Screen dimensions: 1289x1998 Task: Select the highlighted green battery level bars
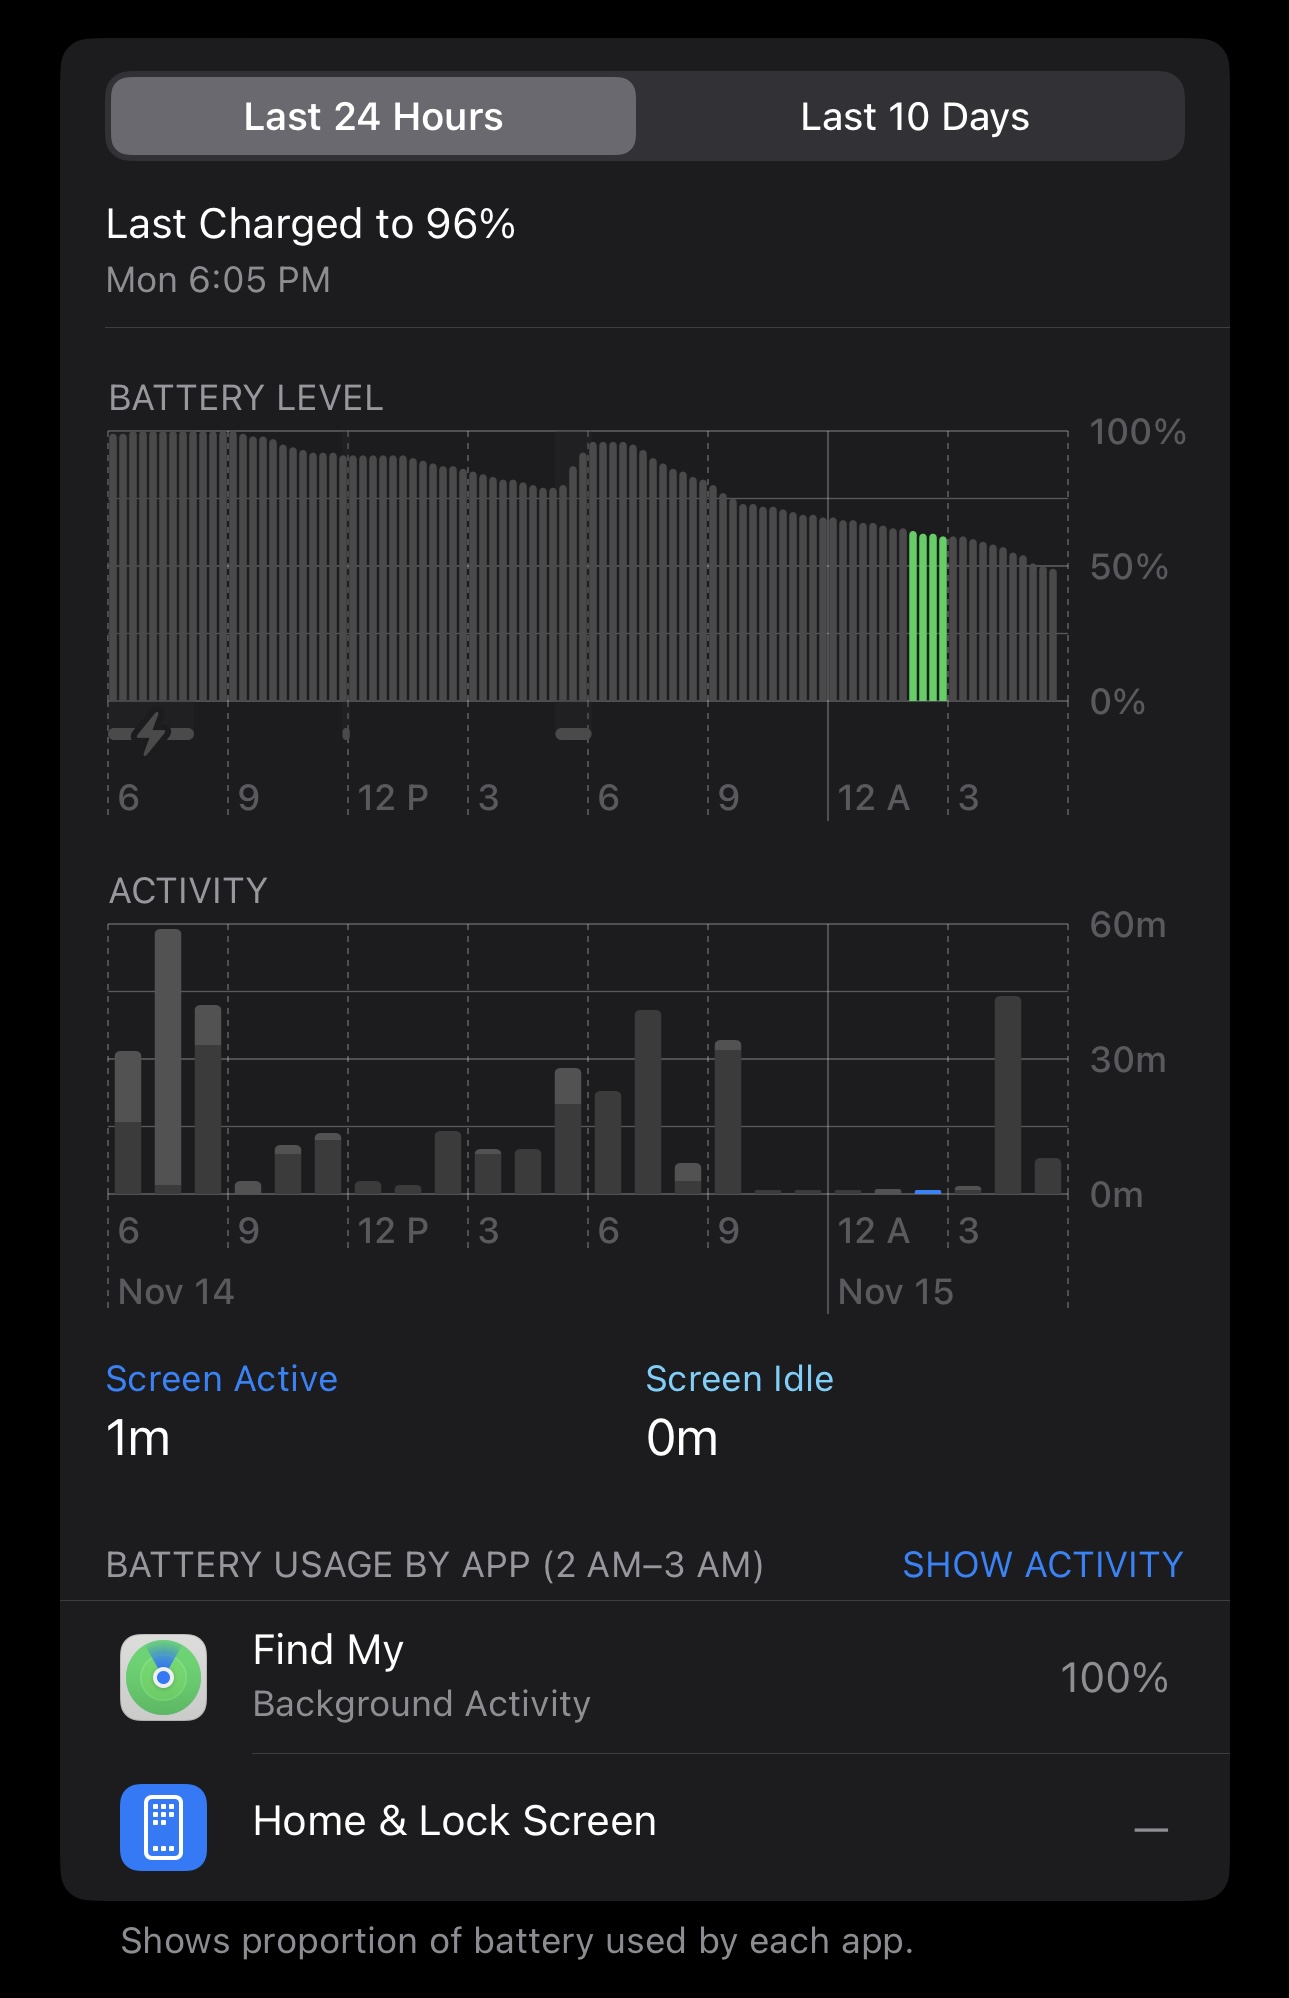coord(928,617)
